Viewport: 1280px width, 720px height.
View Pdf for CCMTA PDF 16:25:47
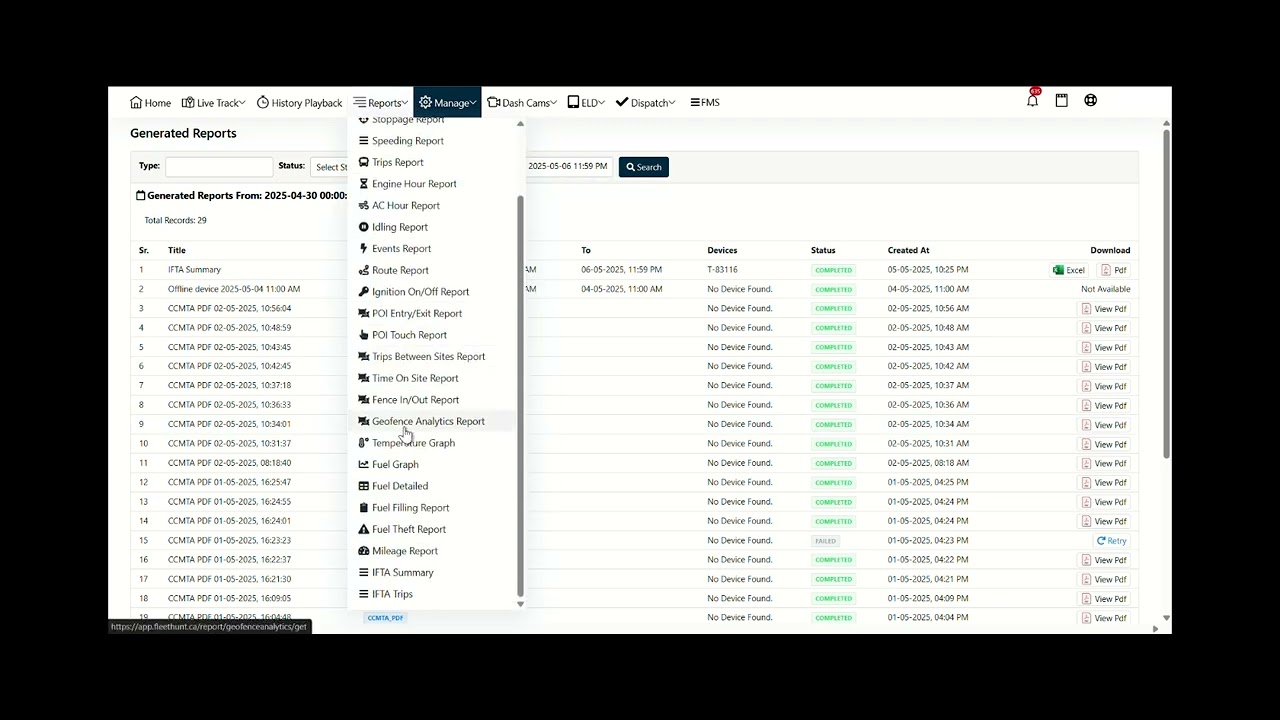click(1103, 483)
